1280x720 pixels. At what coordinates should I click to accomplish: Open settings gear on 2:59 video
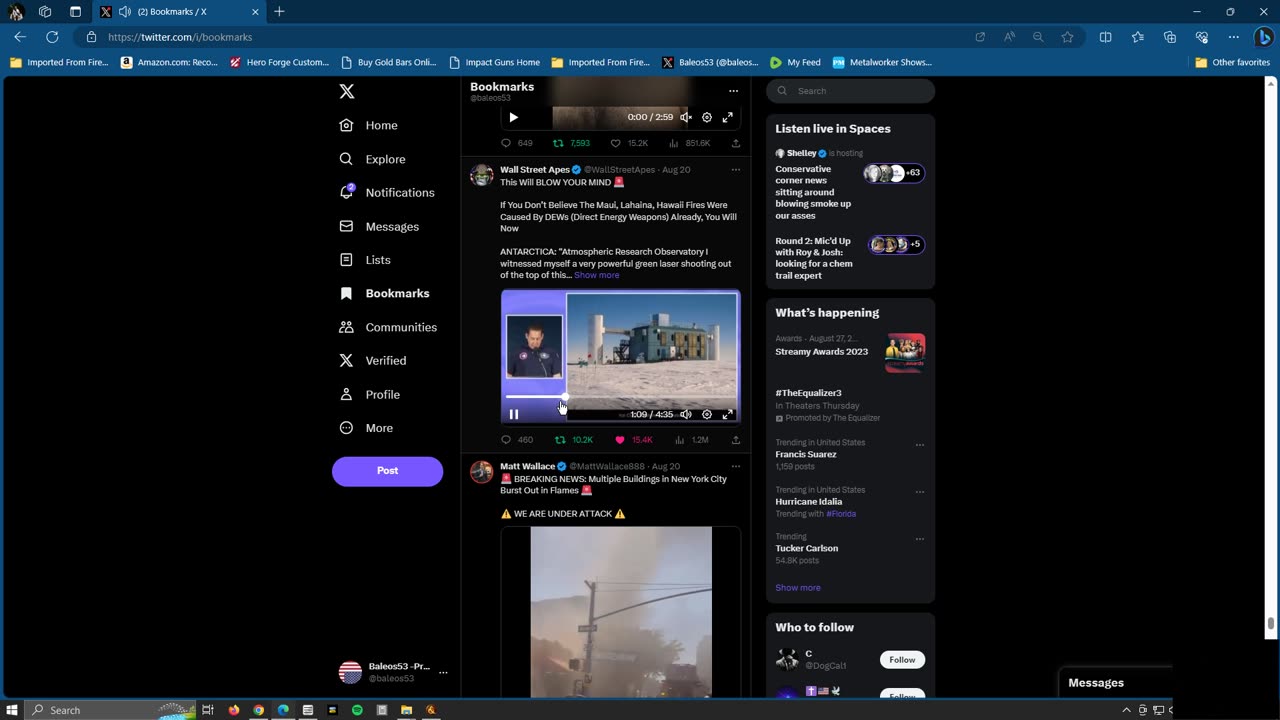(x=707, y=117)
